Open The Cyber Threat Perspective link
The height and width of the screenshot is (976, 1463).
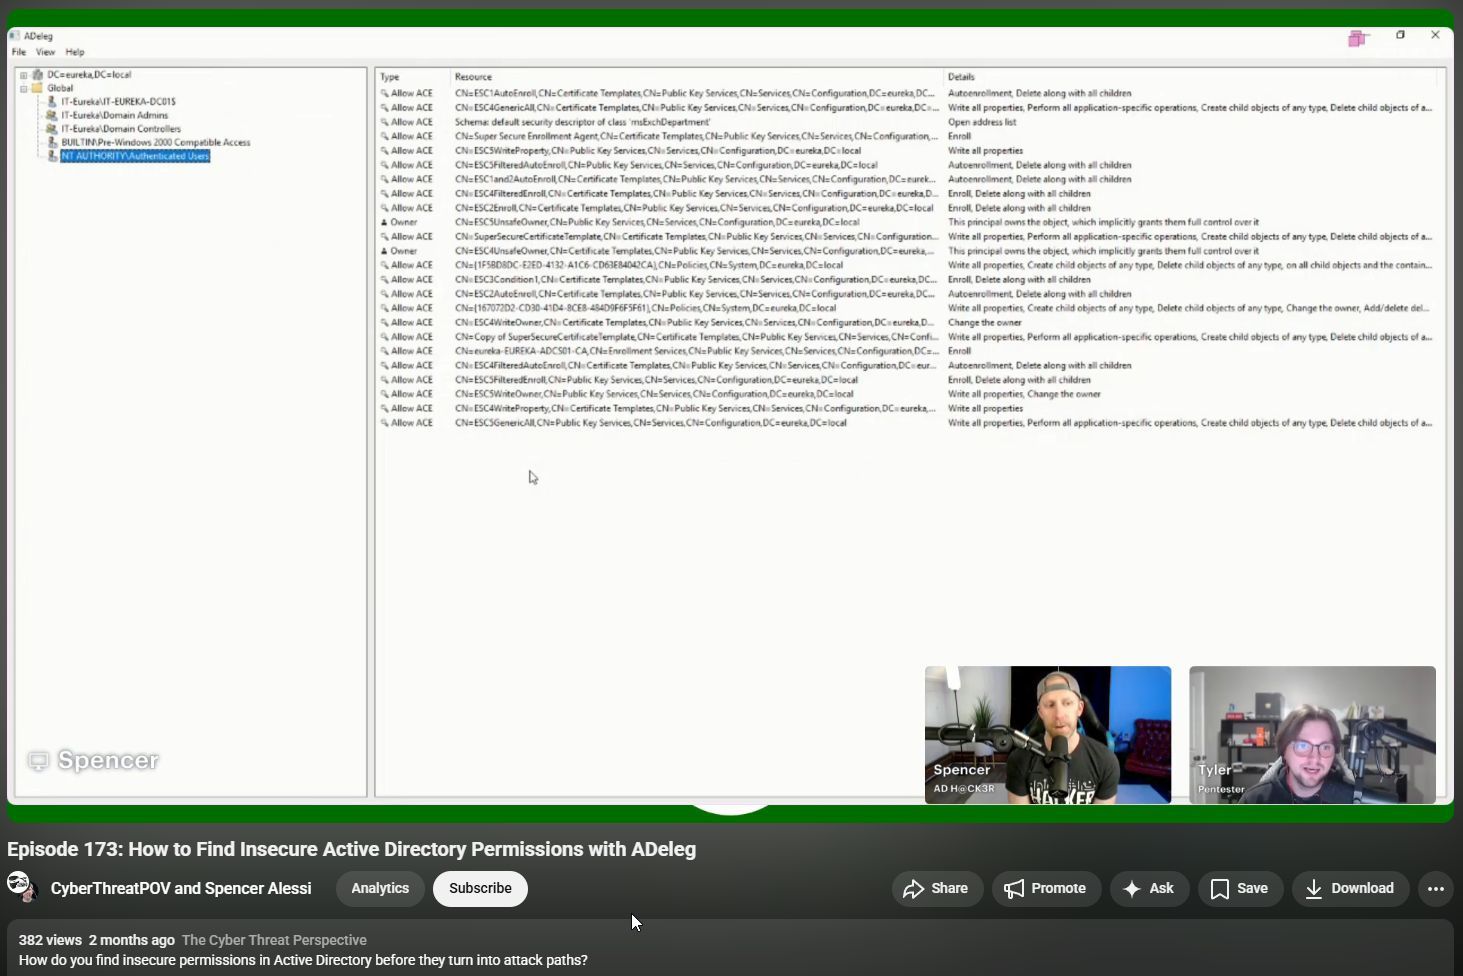pyautogui.click(x=274, y=940)
